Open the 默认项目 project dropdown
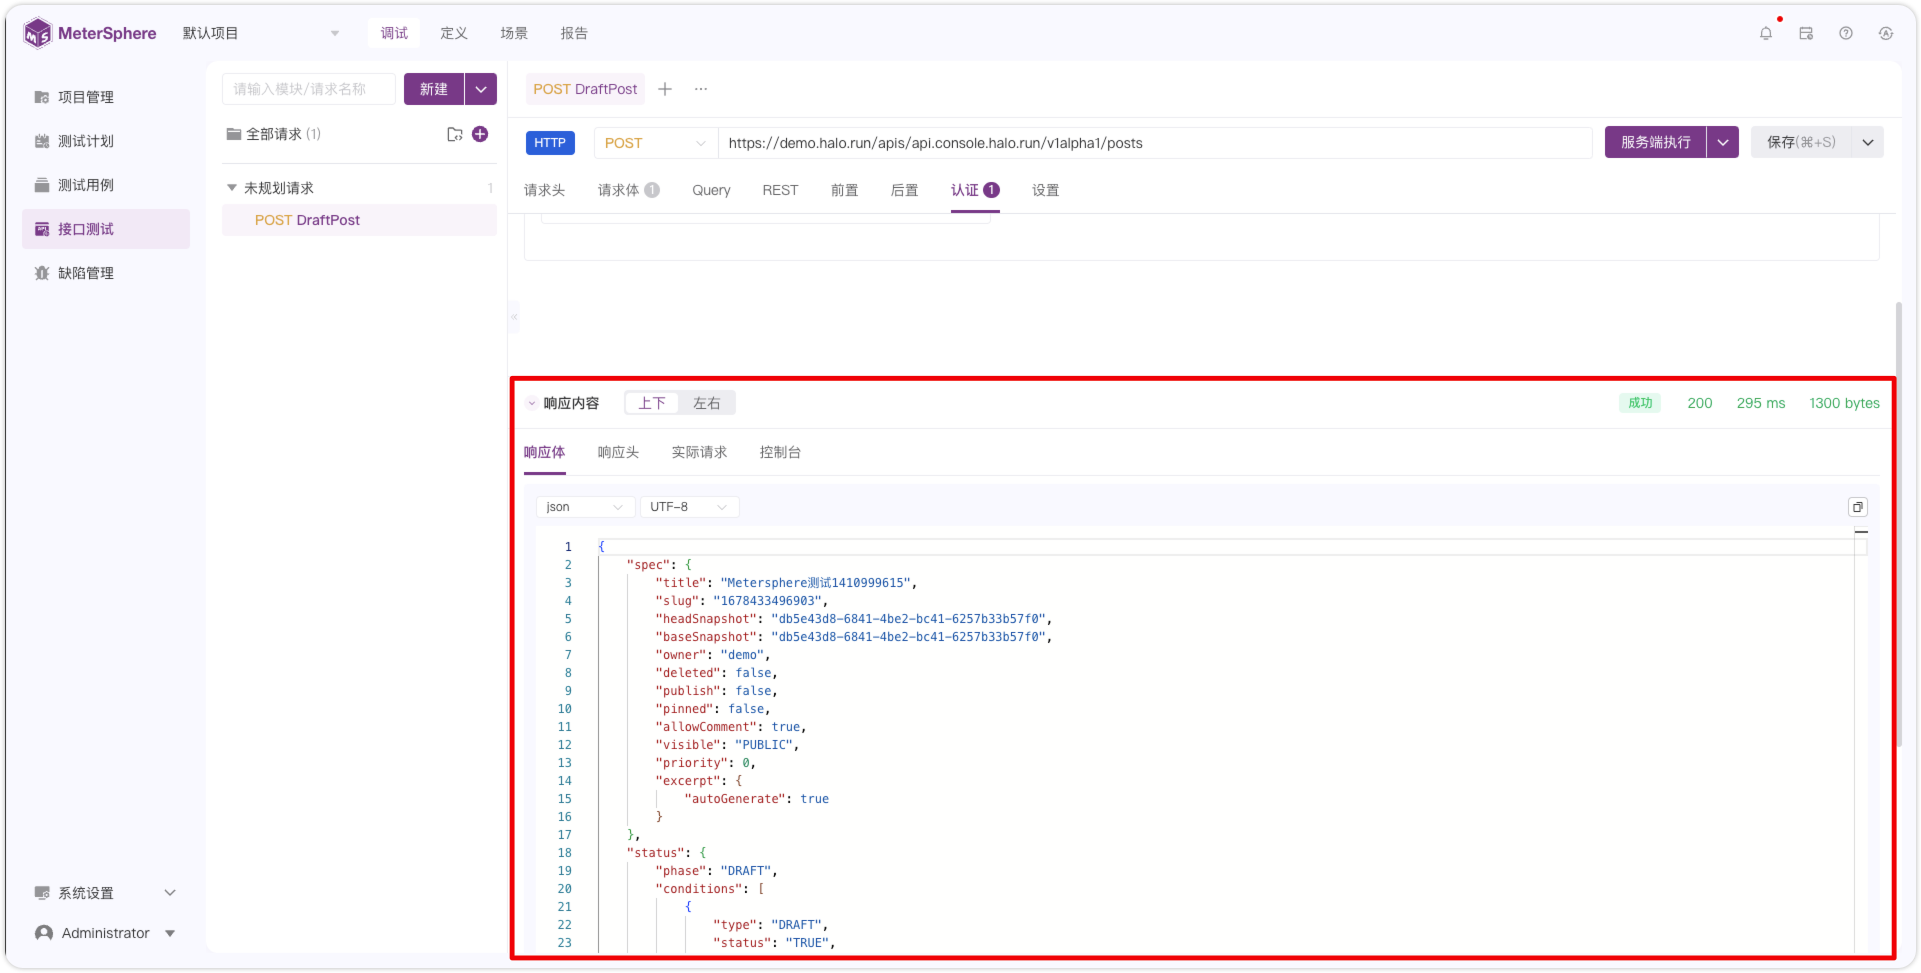The height and width of the screenshot is (973, 1921). pos(261,33)
